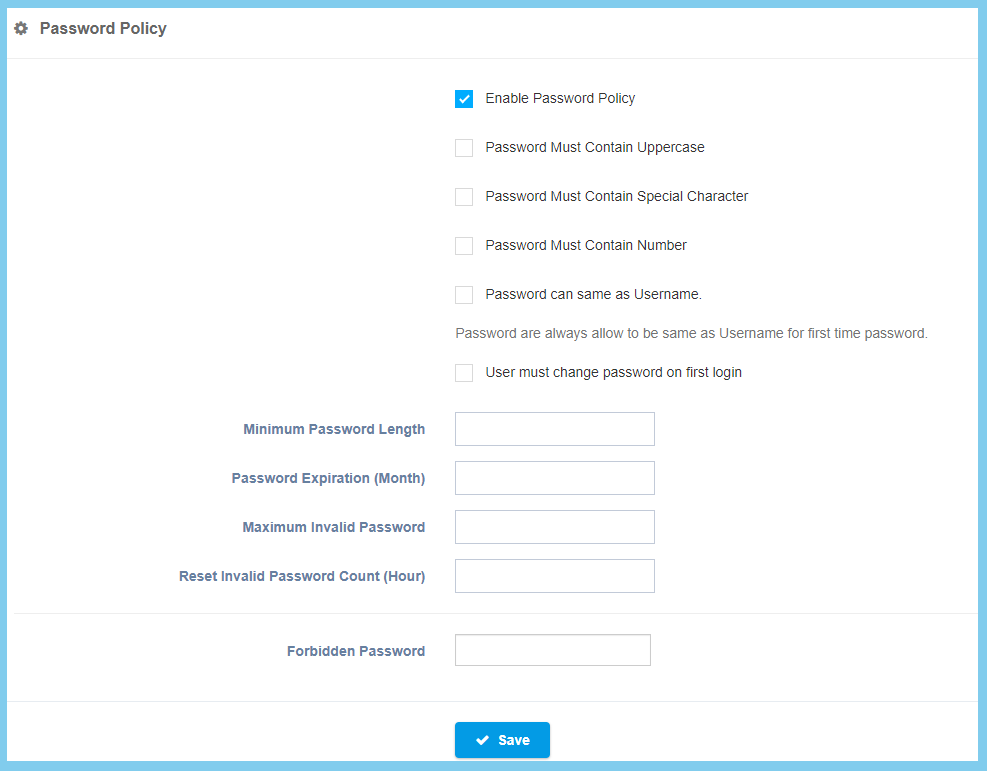The height and width of the screenshot is (771, 987).
Task: Uncheck Enable Password Policy checkbox
Action: click(x=464, y=99)
